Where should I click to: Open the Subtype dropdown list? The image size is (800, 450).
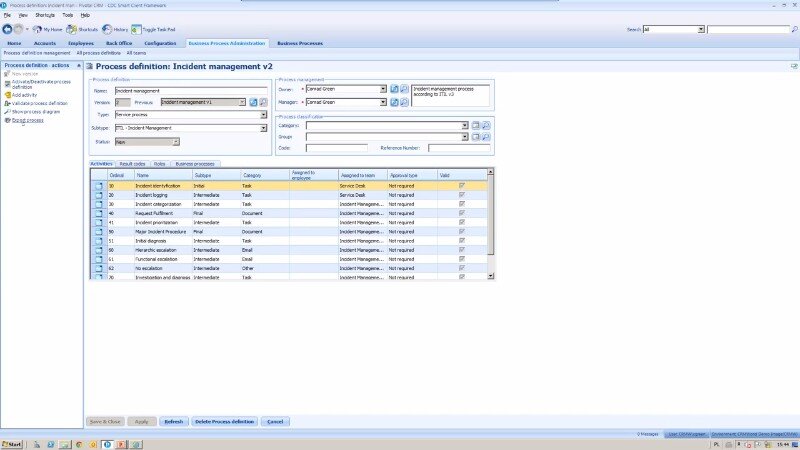tap(263, 128)
